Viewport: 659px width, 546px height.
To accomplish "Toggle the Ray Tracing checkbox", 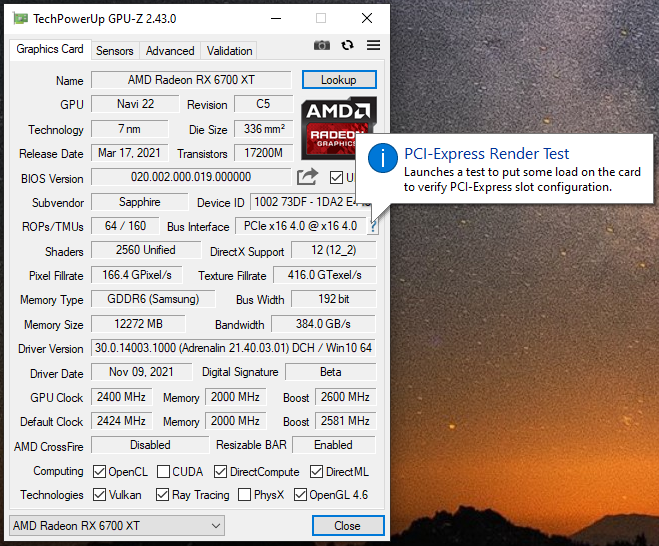I will tap(162, 494).
